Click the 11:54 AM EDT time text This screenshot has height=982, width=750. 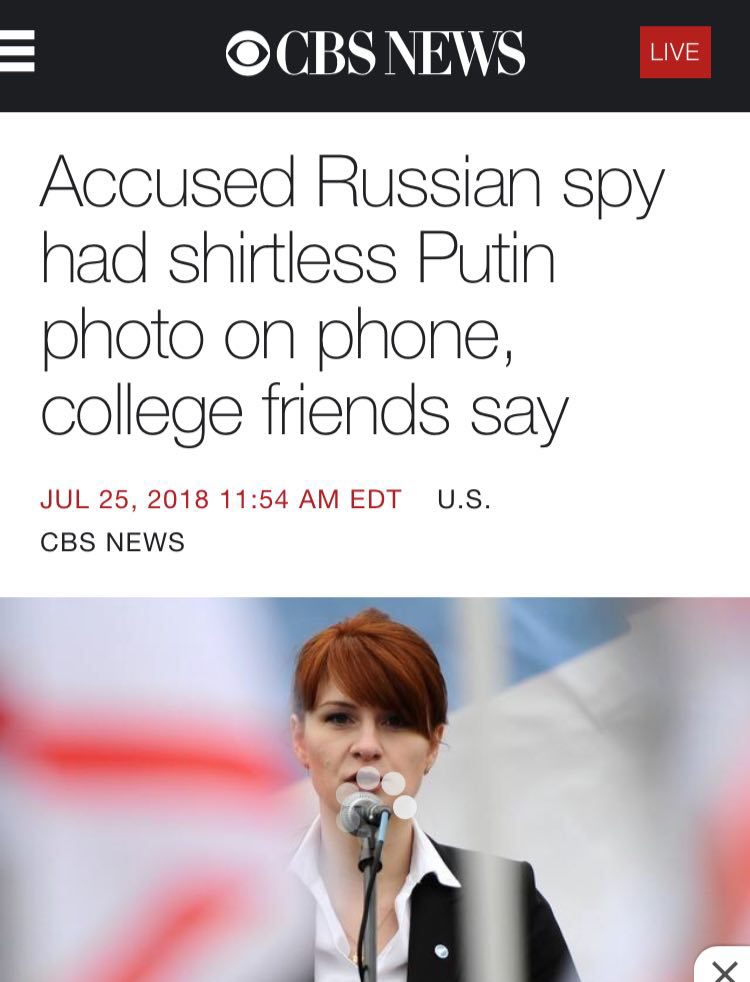tap(311, 499)
